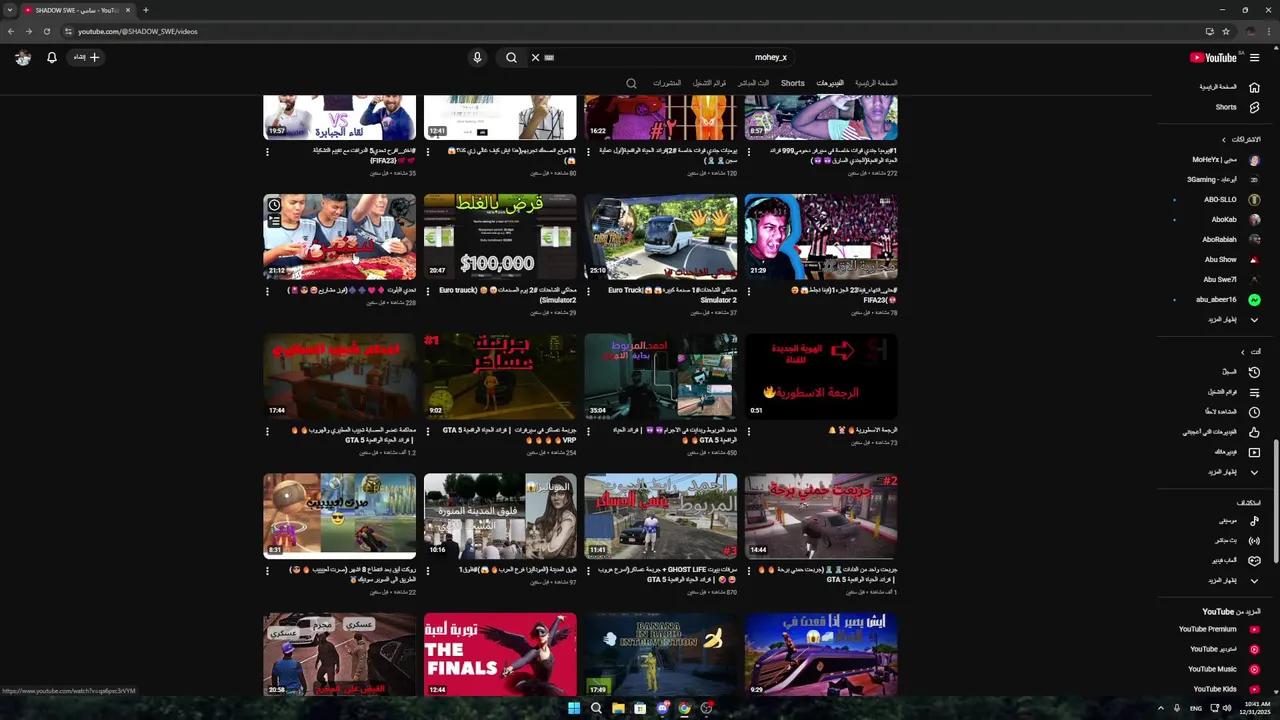Open Live broadcast icon under Explore

coord(1254,540)
